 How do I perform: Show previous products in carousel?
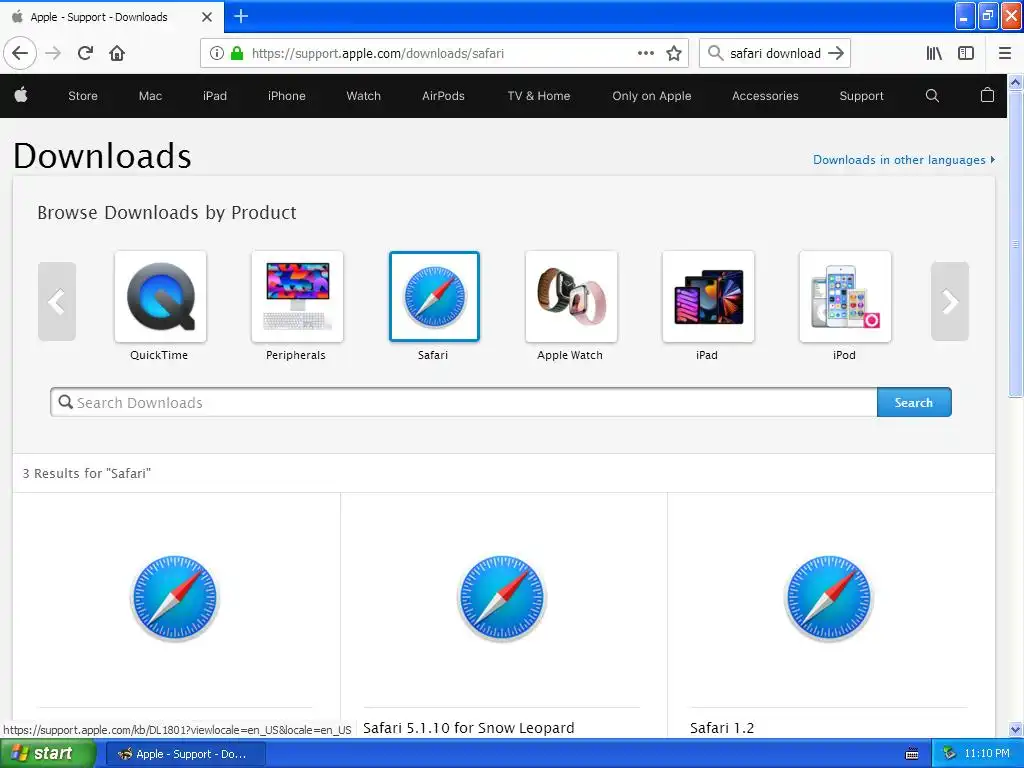57,301
